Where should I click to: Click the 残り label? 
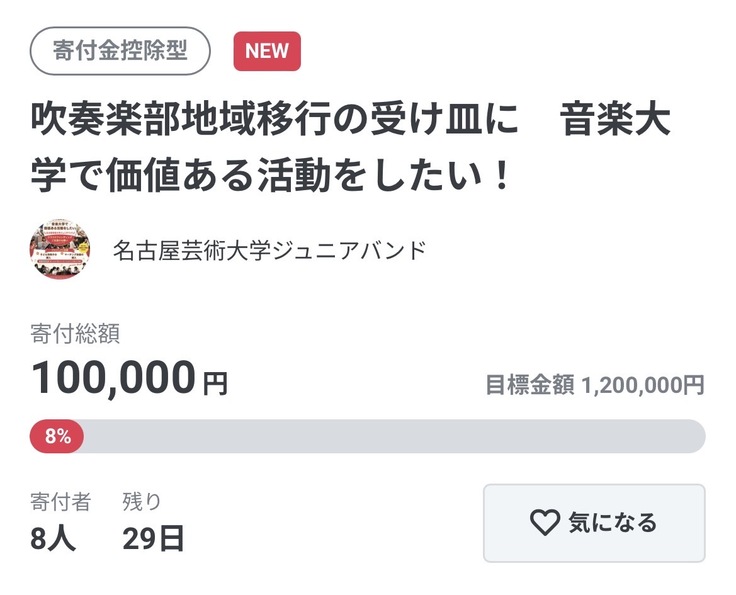141,501
